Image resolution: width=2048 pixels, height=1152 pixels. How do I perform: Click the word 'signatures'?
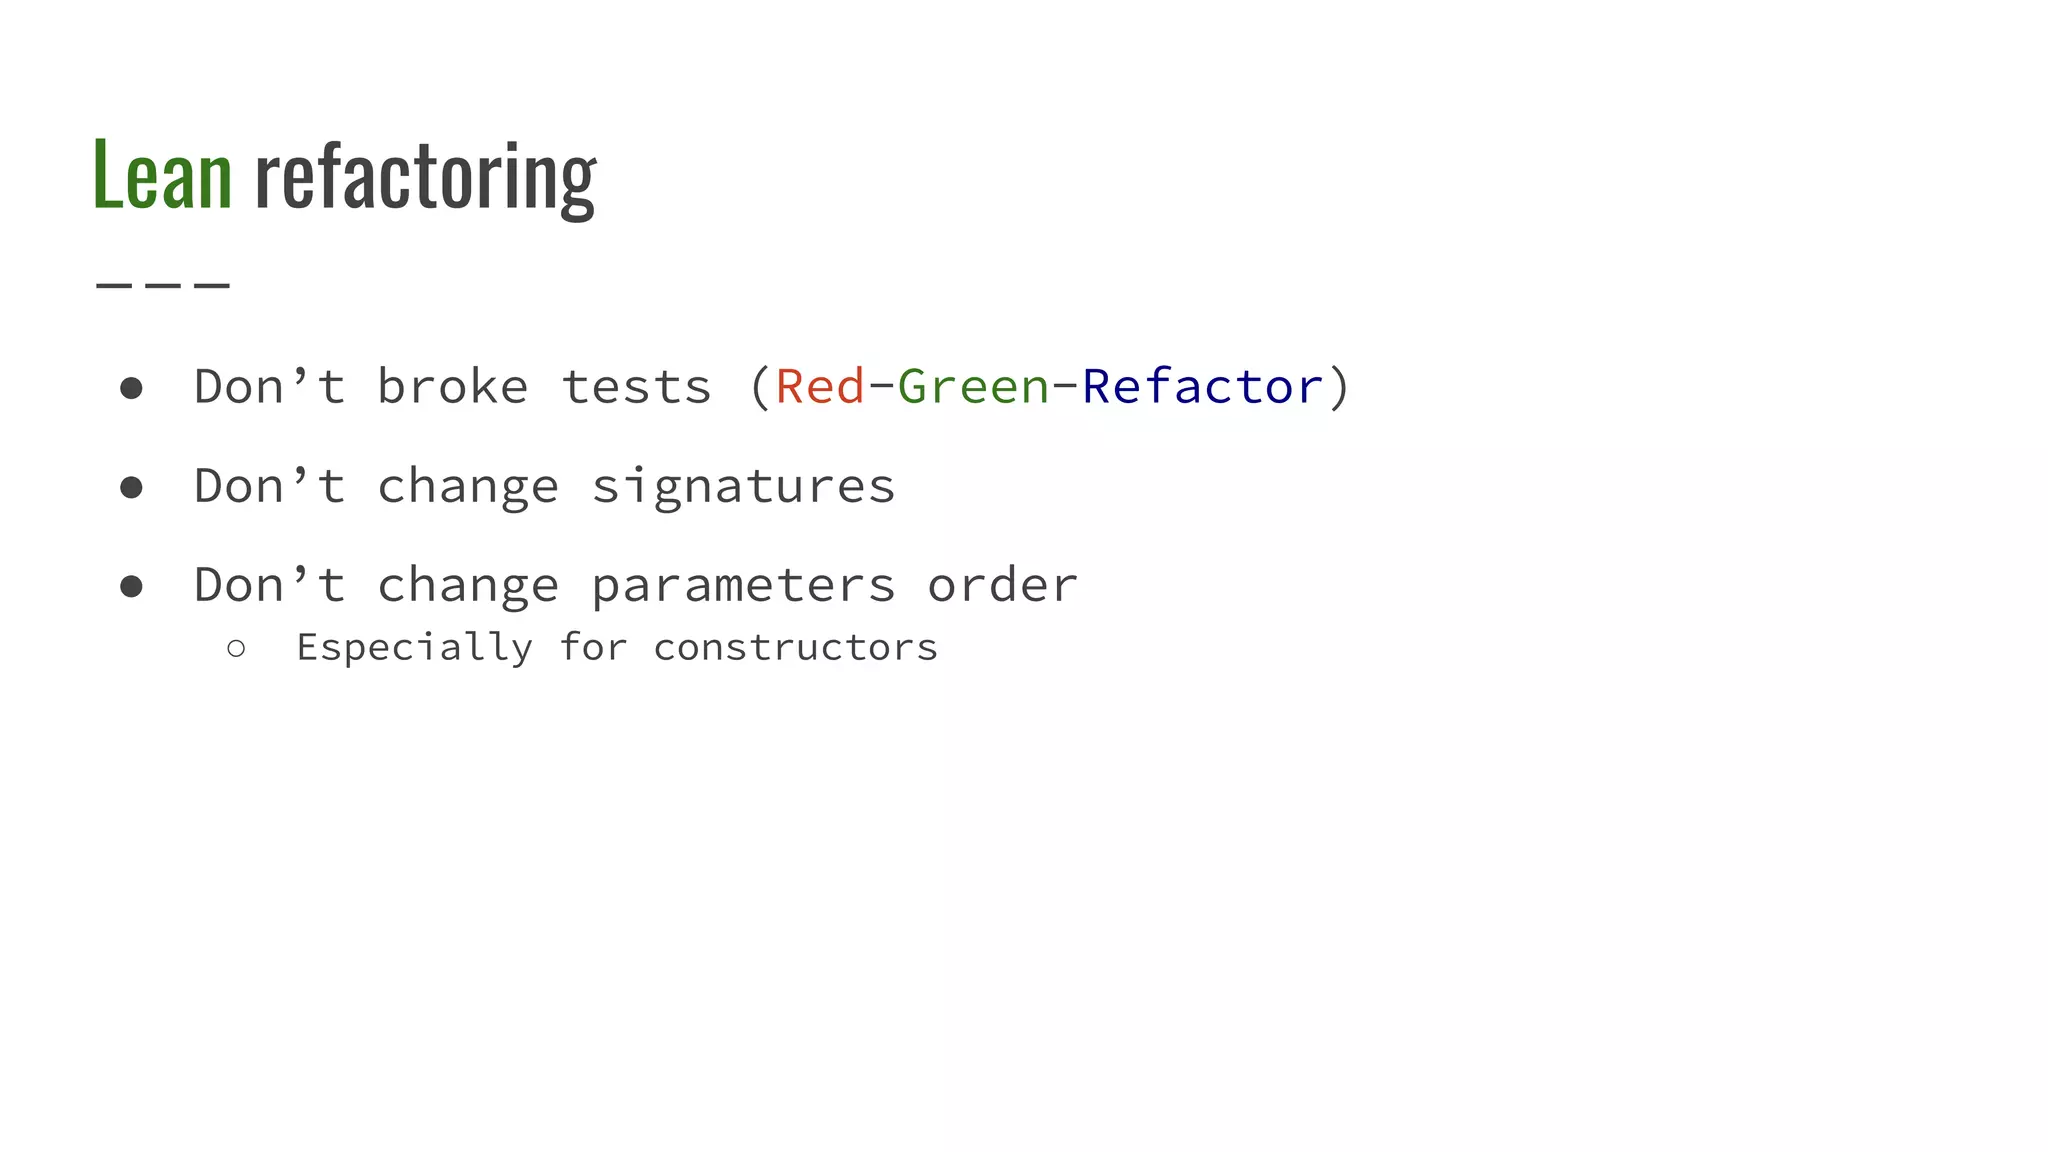[743, 488]
